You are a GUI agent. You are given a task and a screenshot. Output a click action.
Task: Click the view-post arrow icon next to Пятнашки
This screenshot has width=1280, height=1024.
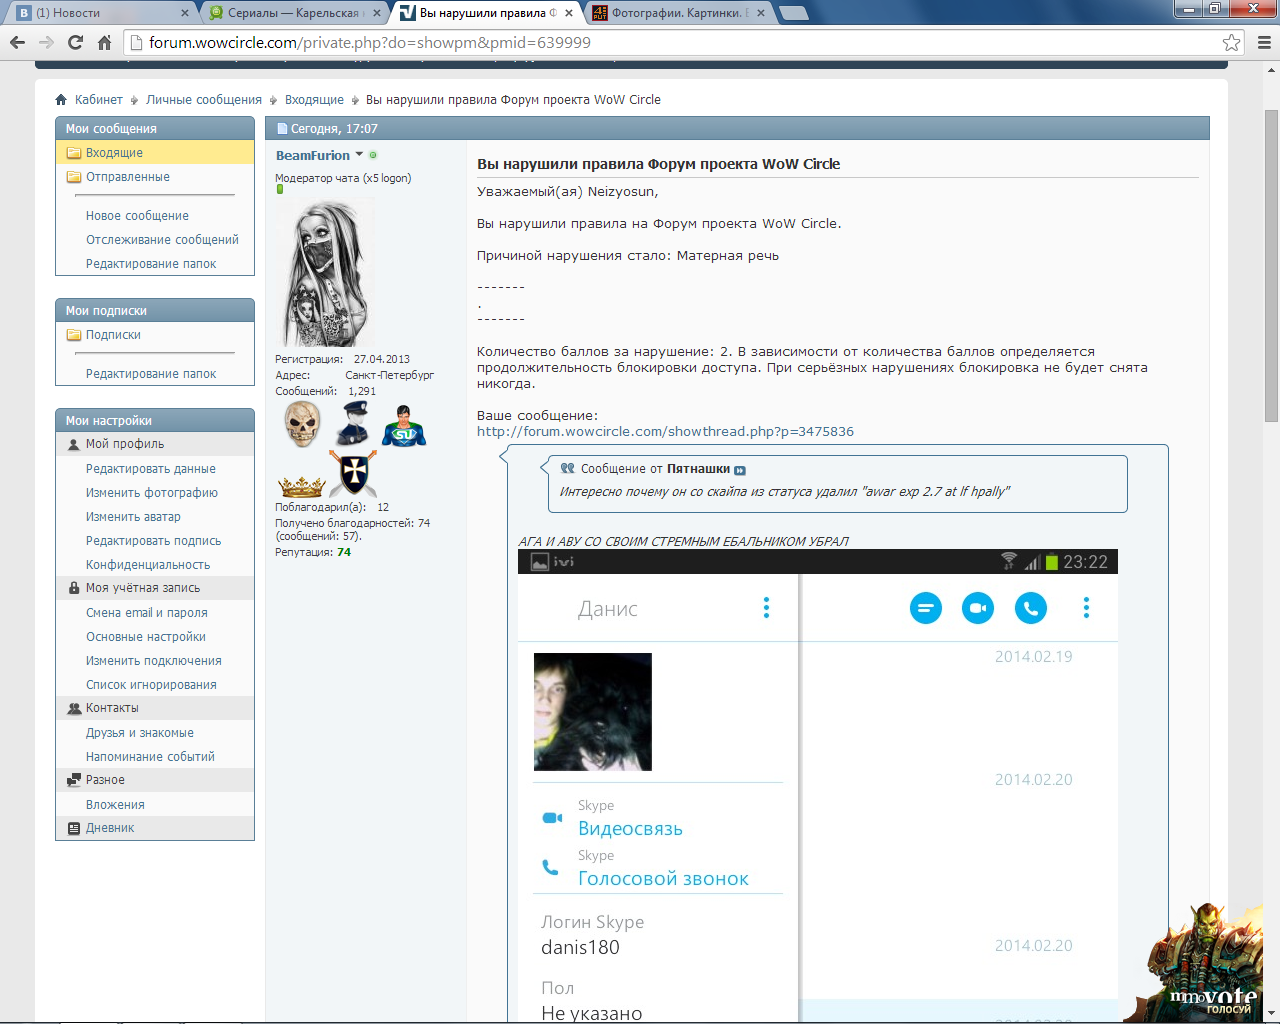[740, 470]
